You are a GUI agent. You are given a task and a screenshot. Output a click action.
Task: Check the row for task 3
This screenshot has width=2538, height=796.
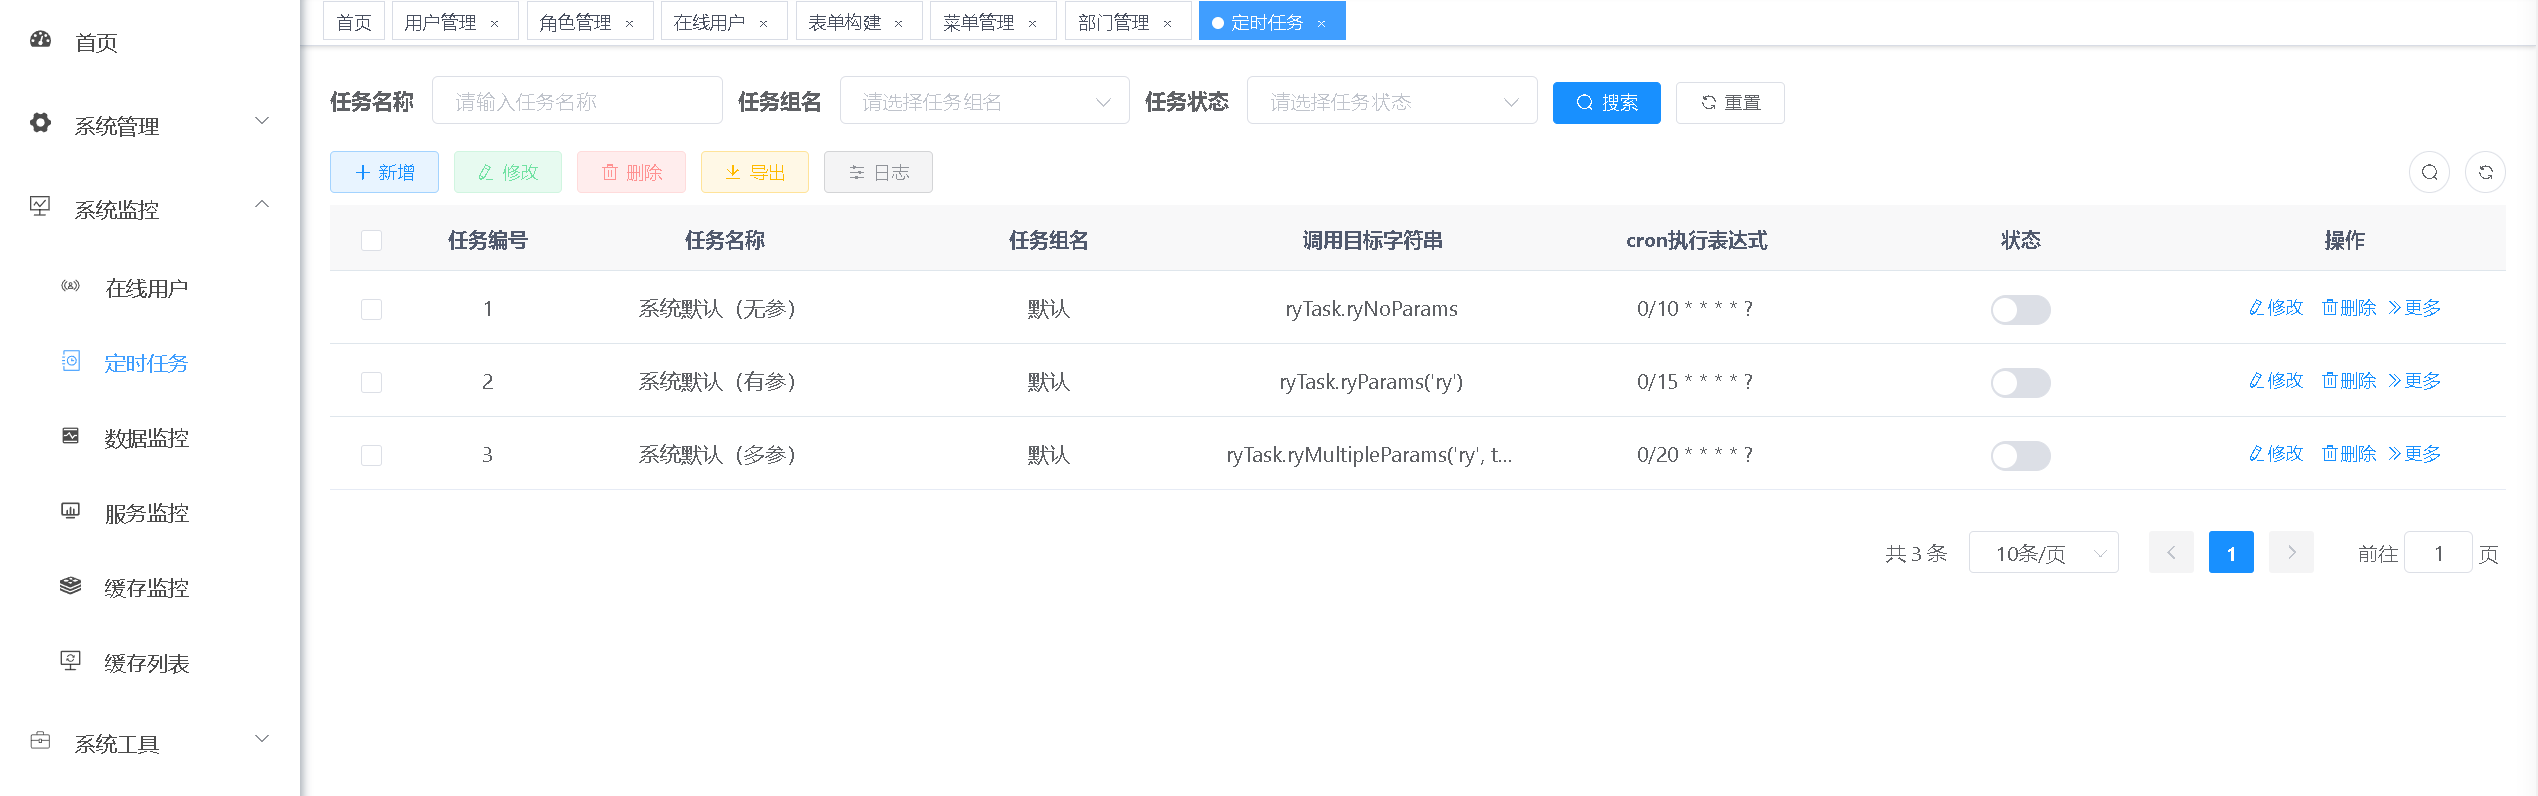coord(371,455)
